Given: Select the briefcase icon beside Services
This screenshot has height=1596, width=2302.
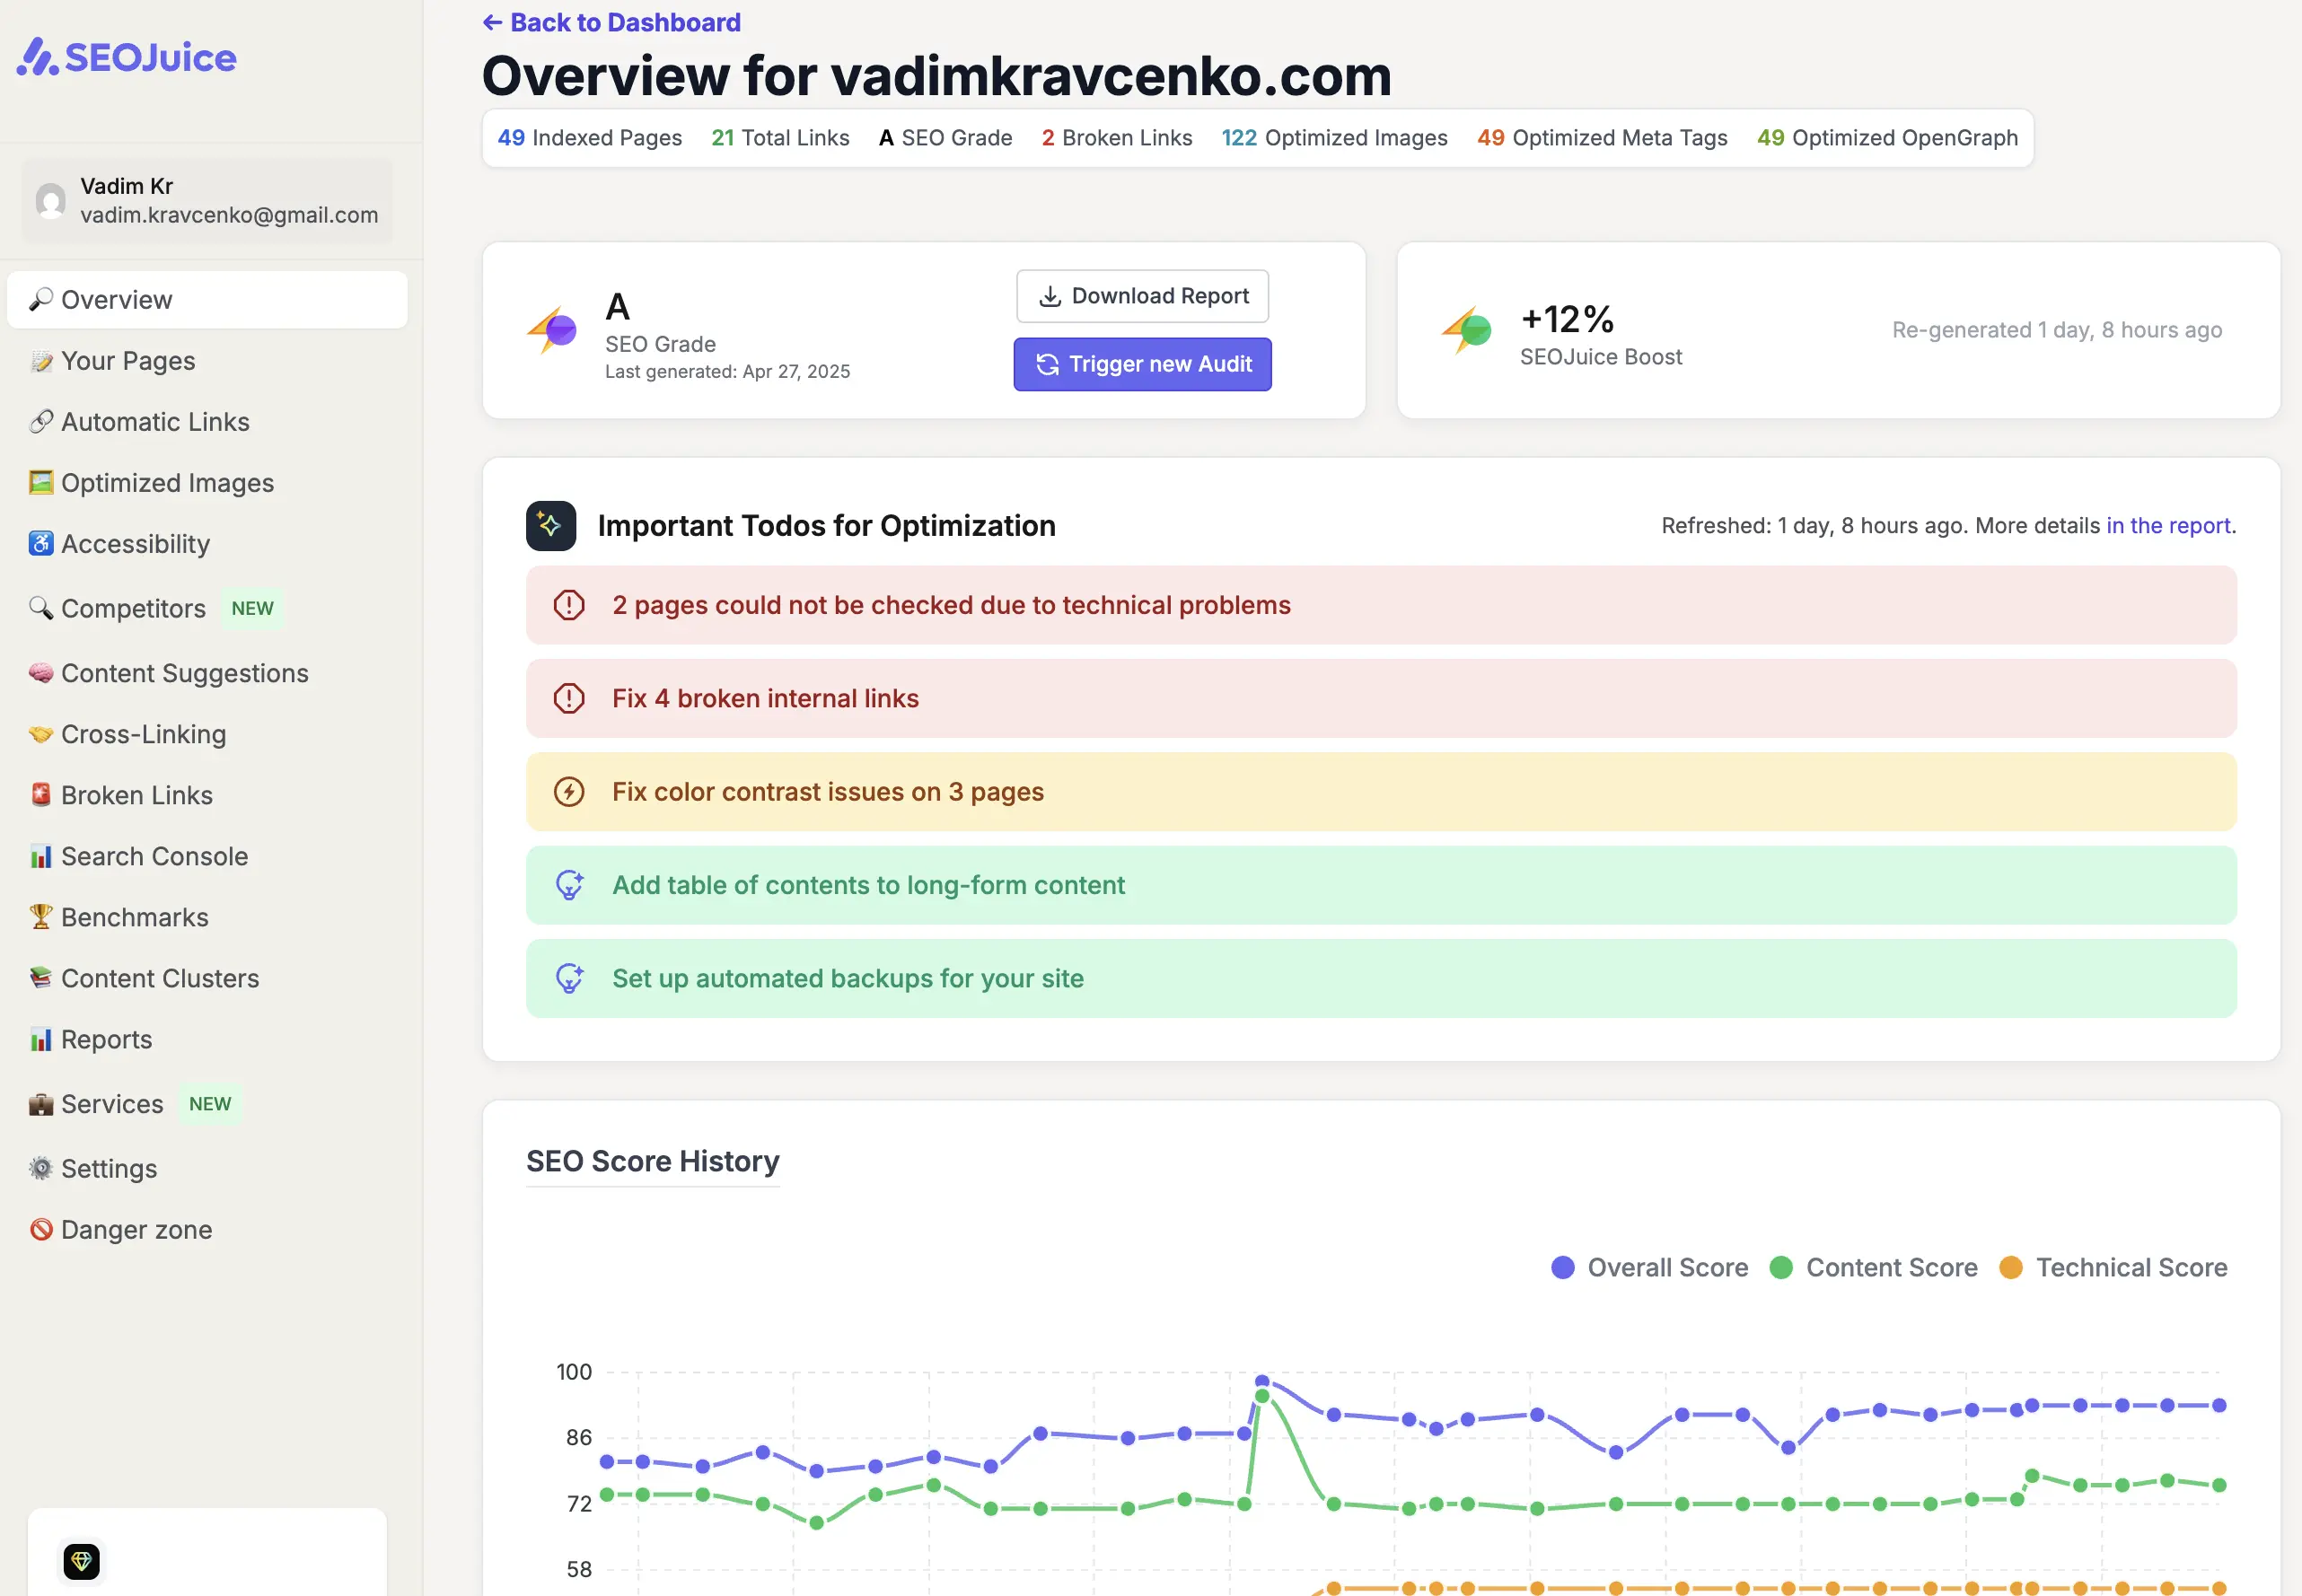Looking at the screenshot, I should (x=40, y=1103).
